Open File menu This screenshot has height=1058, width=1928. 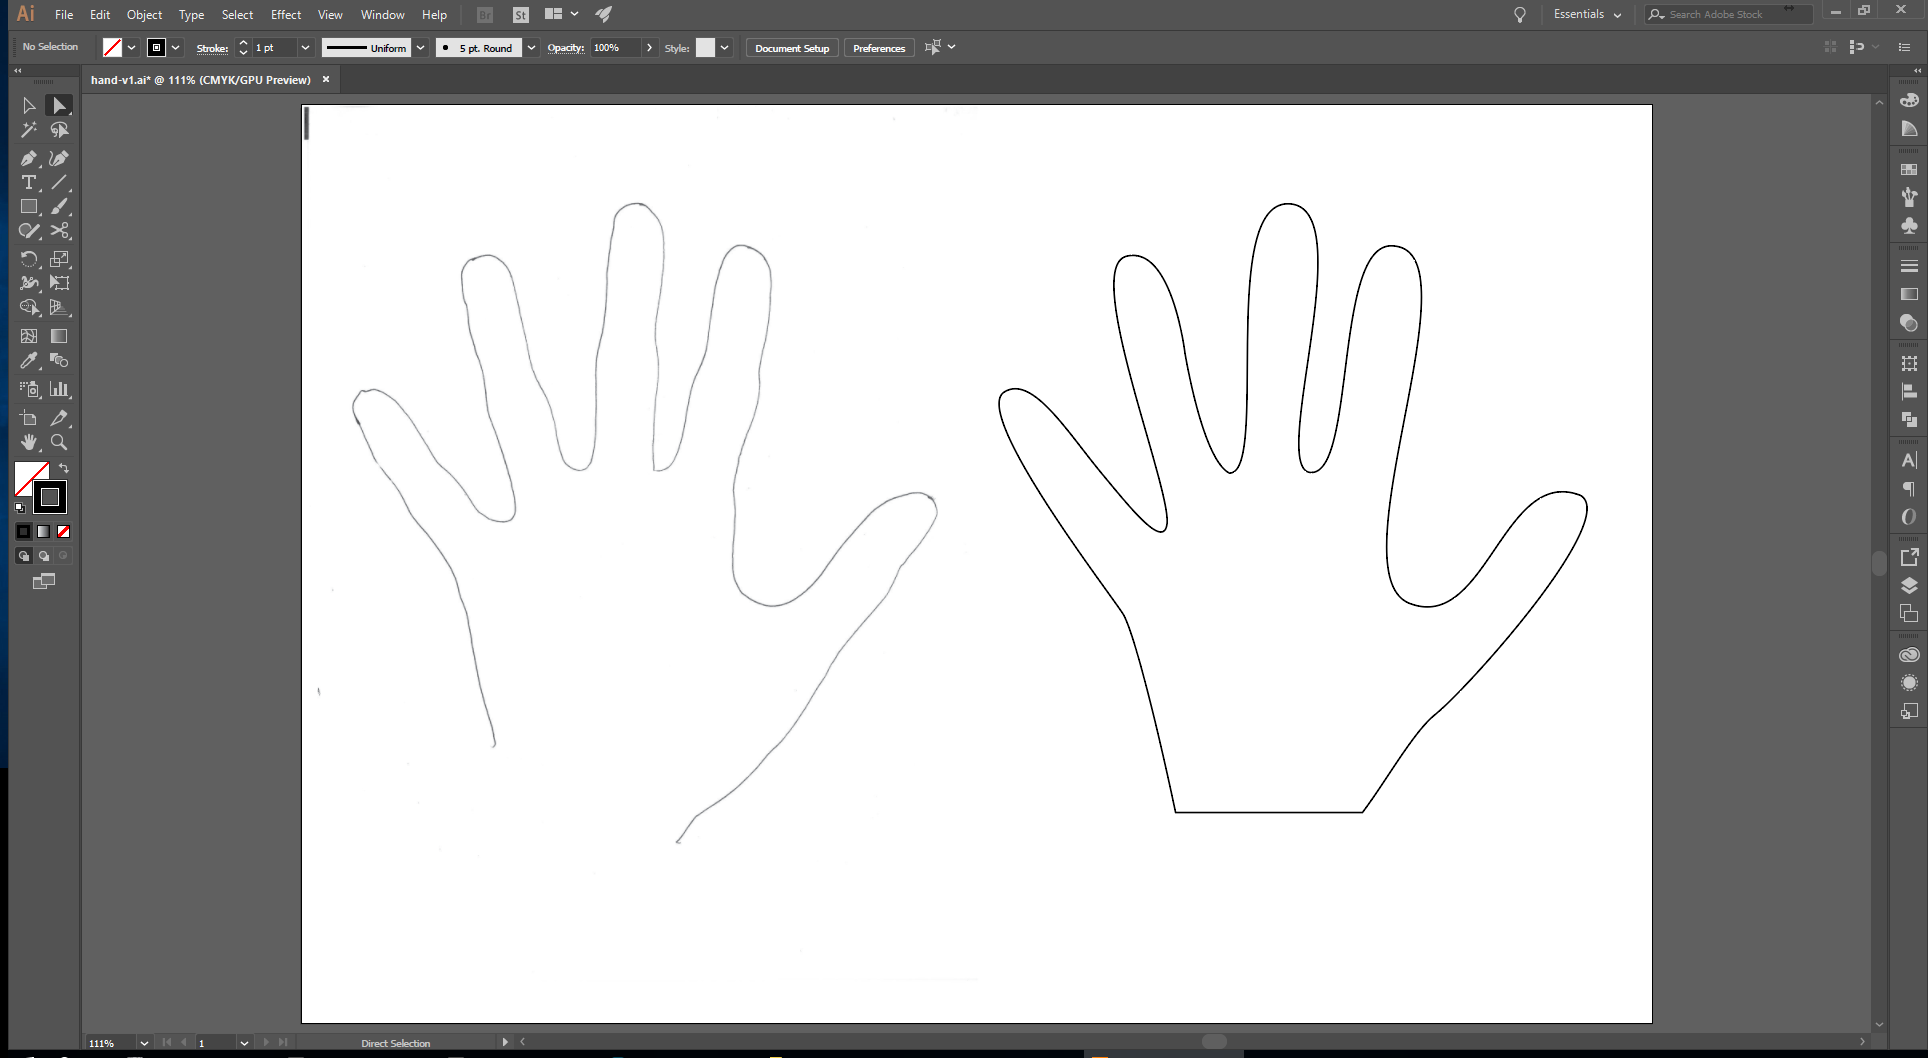[x=64, y=15]
